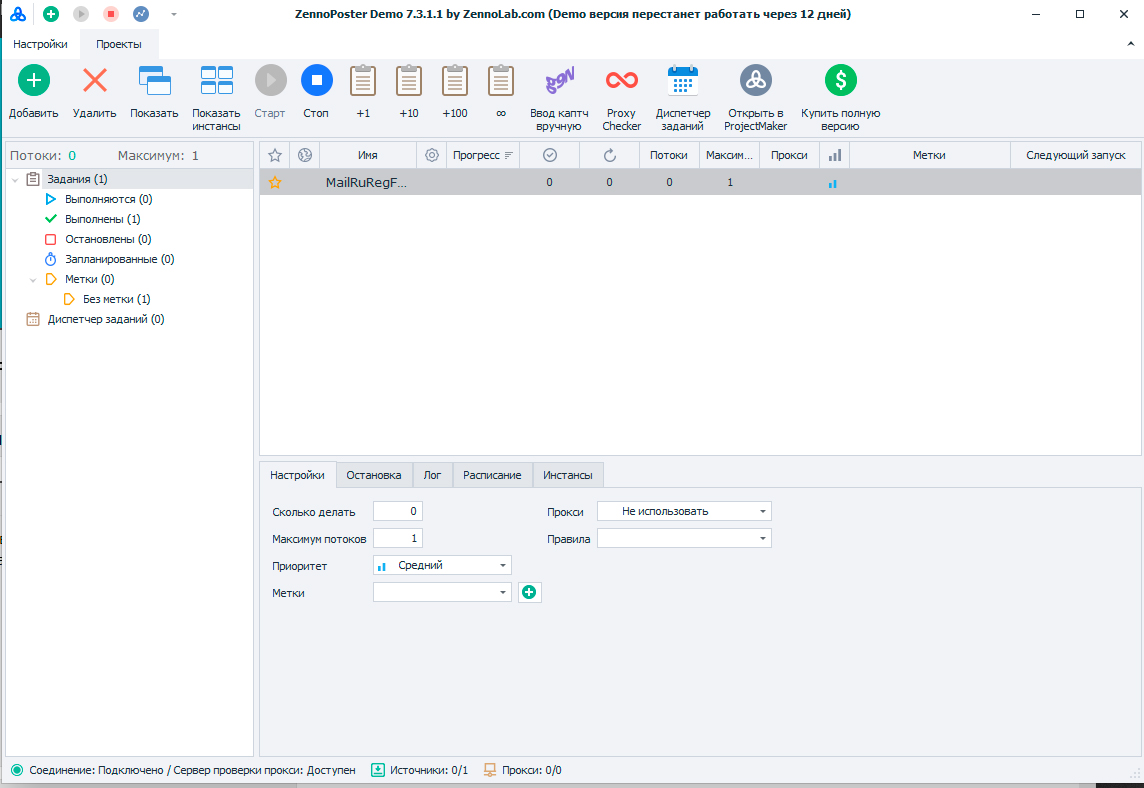
Task: Open Правила dropdown
Action: (684, 538)
